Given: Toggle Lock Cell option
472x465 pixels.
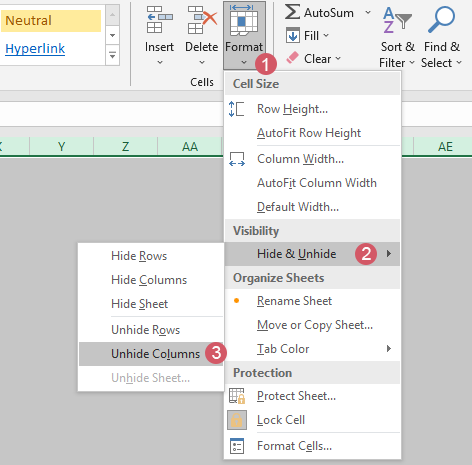Looking at the screenshot, I should pos(312,420).
